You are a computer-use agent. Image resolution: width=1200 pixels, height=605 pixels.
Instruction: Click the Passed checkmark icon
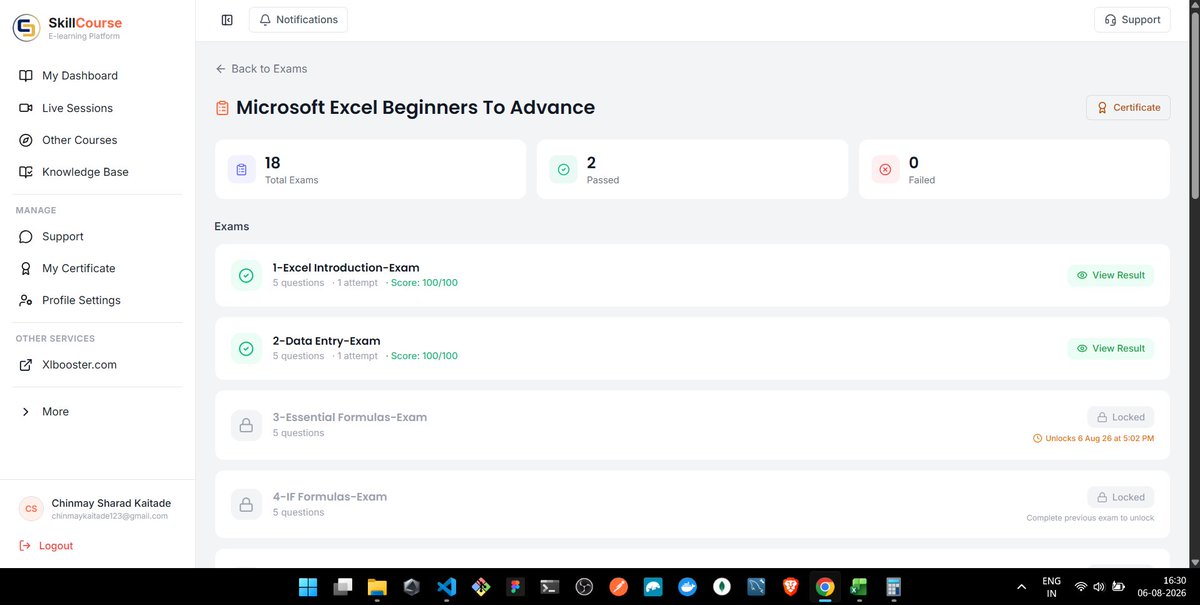[563, 170]
